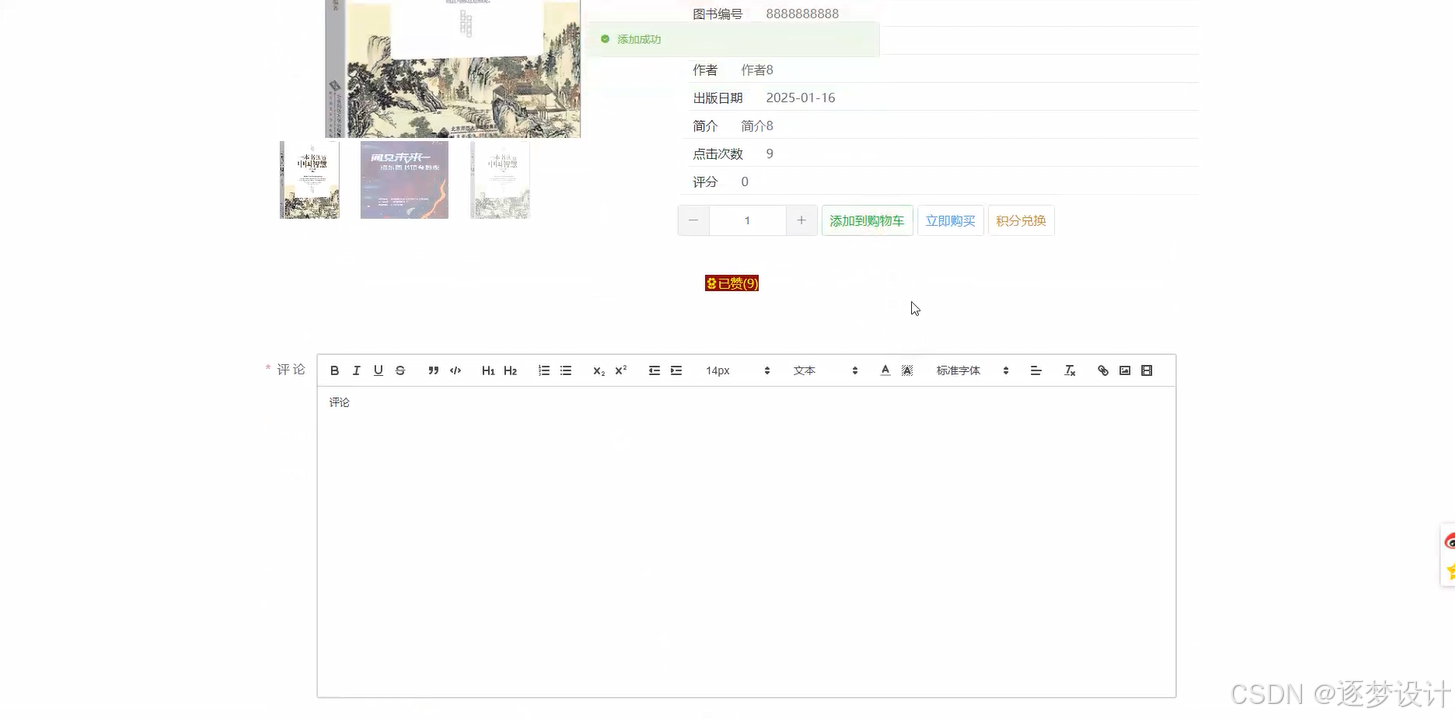Click the 积分兑换 points redemption link

pyautogui.click(x=1020, y=220)
